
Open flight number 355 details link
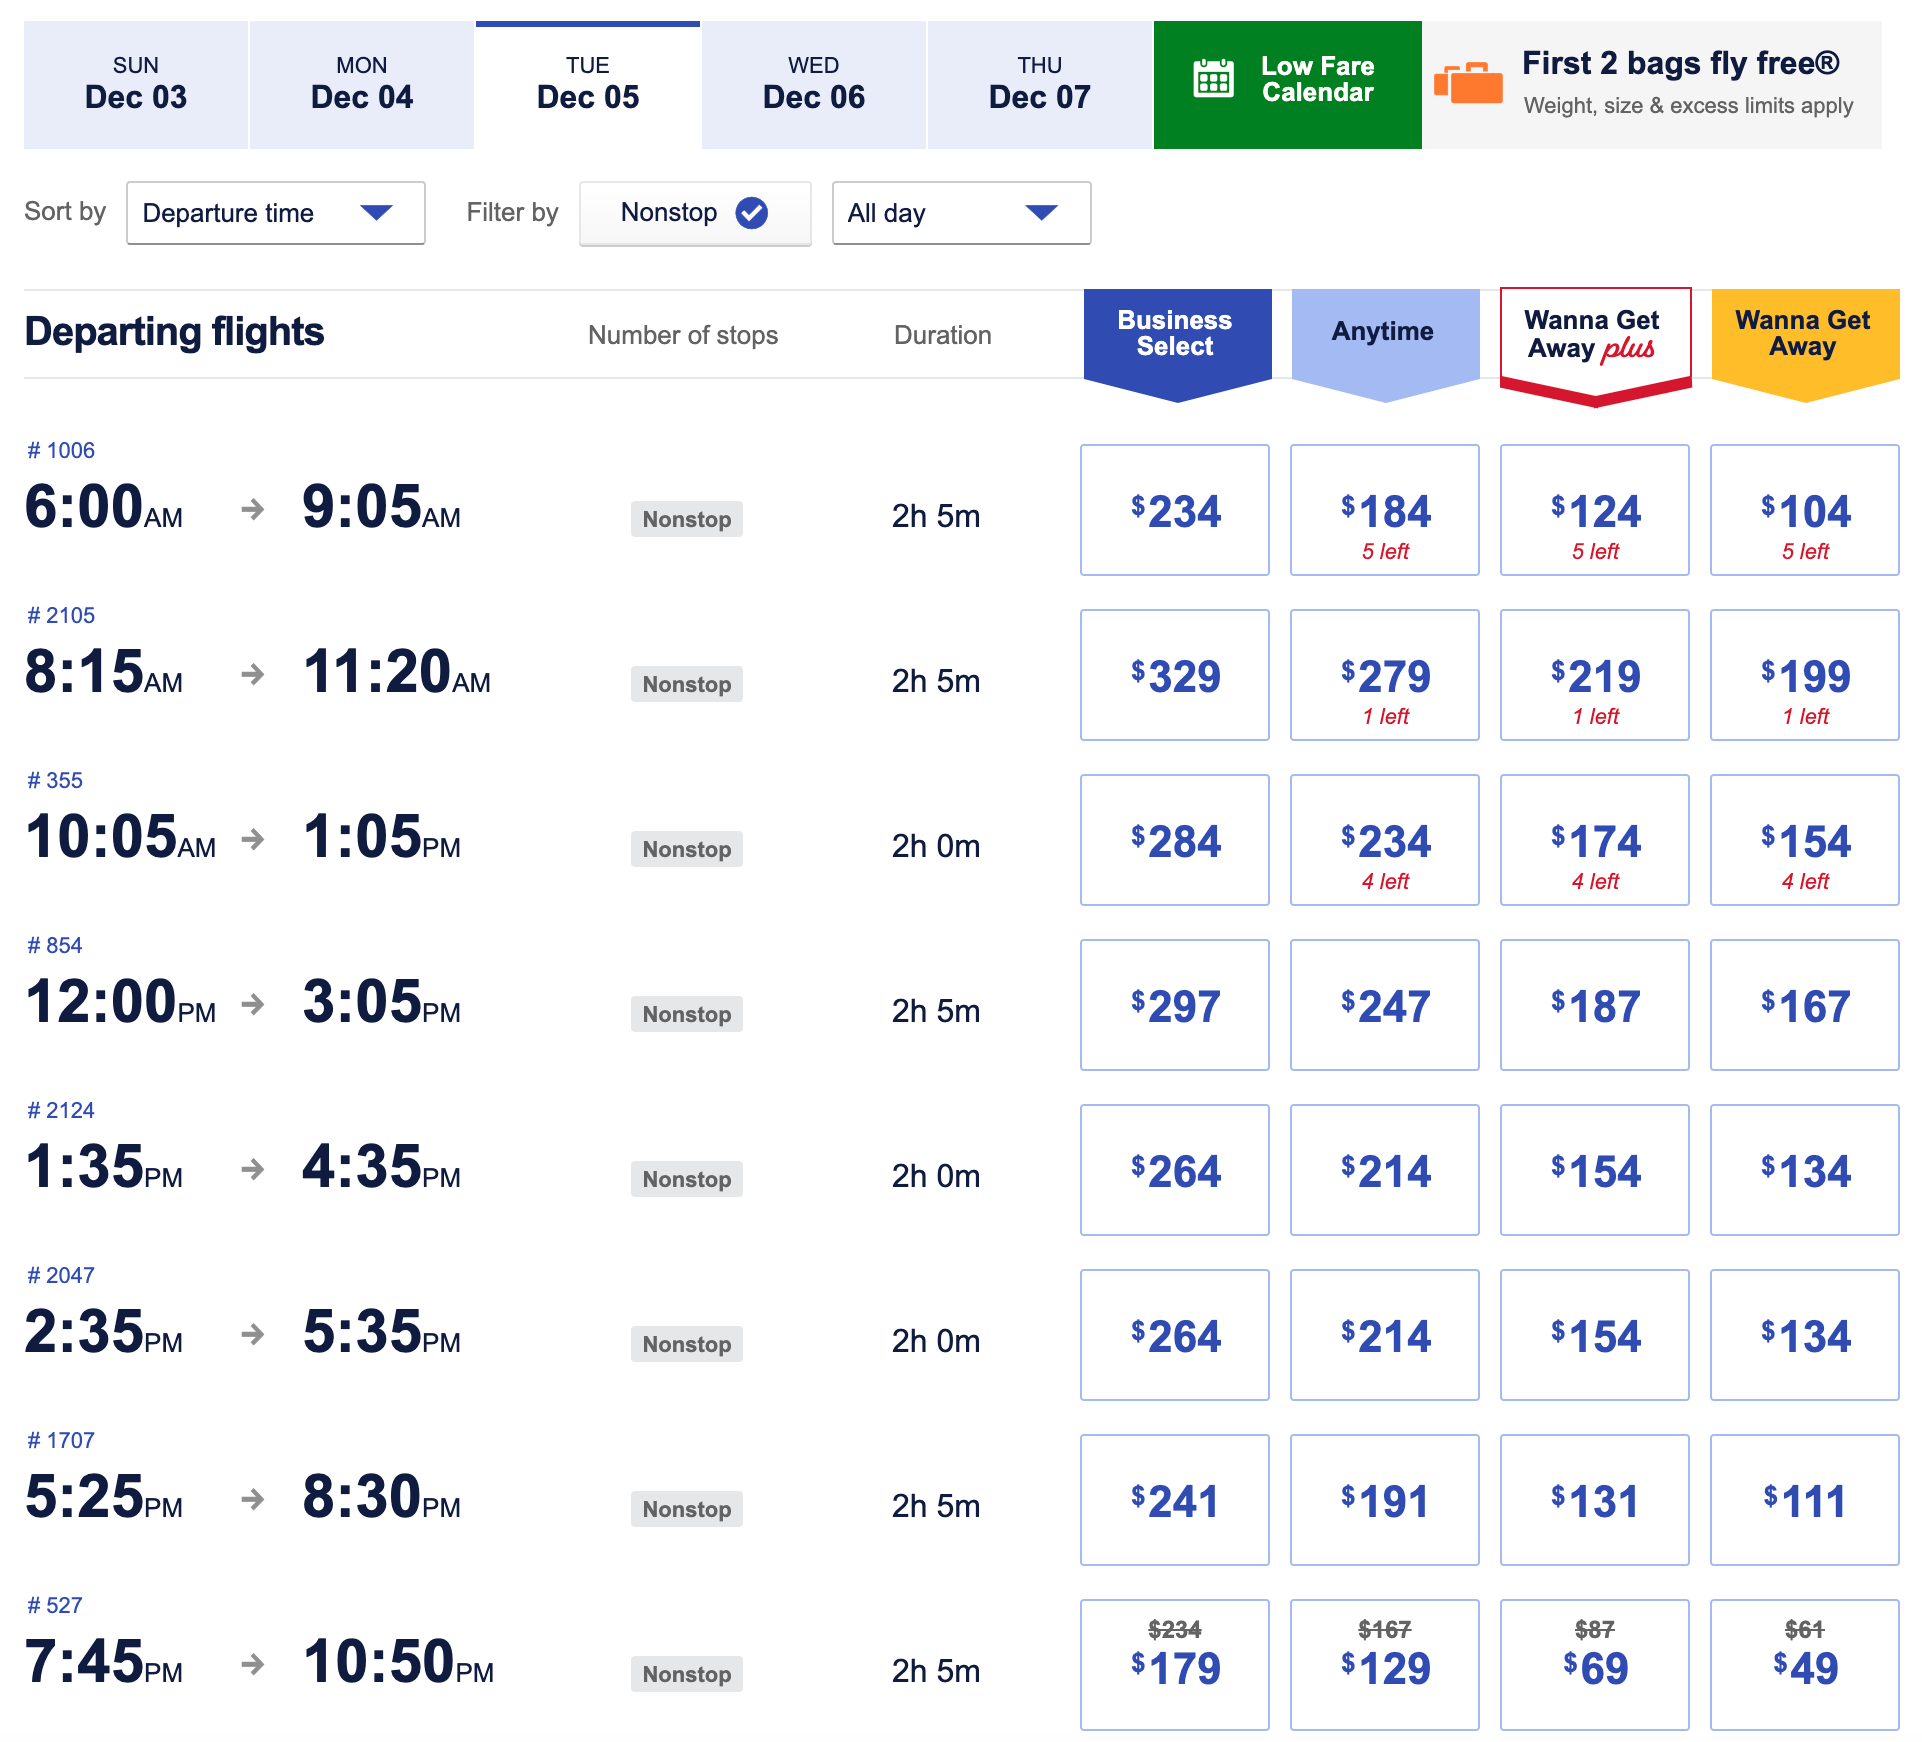(x=55, y=780)
